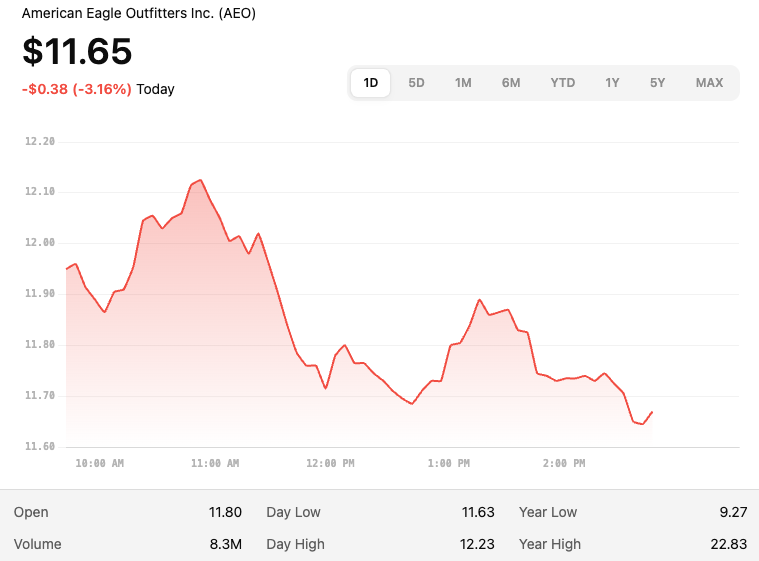Click the 12.20 price axis label
The image size is (759, 561).
[x=40, y=141]
